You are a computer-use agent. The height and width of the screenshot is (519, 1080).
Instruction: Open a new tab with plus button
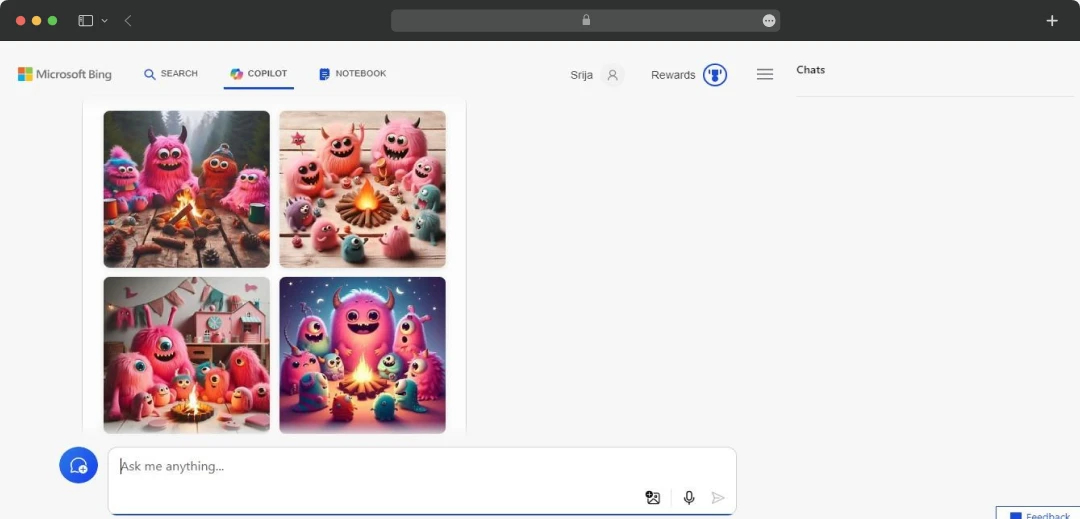[1052, 21]
